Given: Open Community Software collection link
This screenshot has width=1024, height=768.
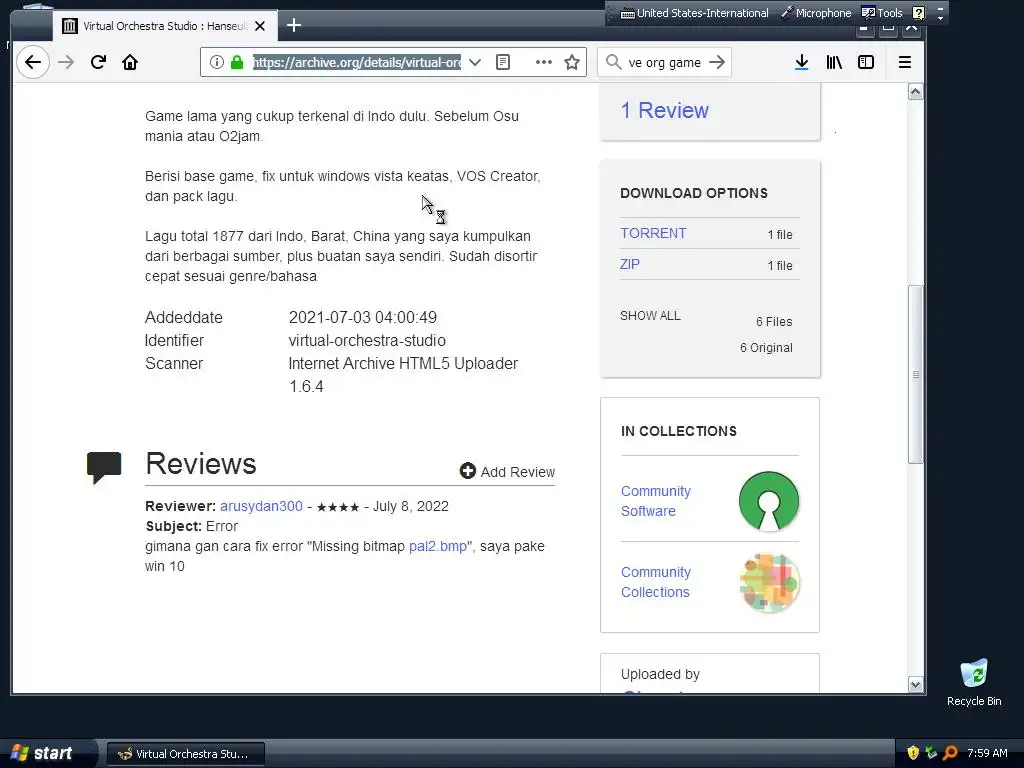Looking at the screenshot, I should click(656, 501).
